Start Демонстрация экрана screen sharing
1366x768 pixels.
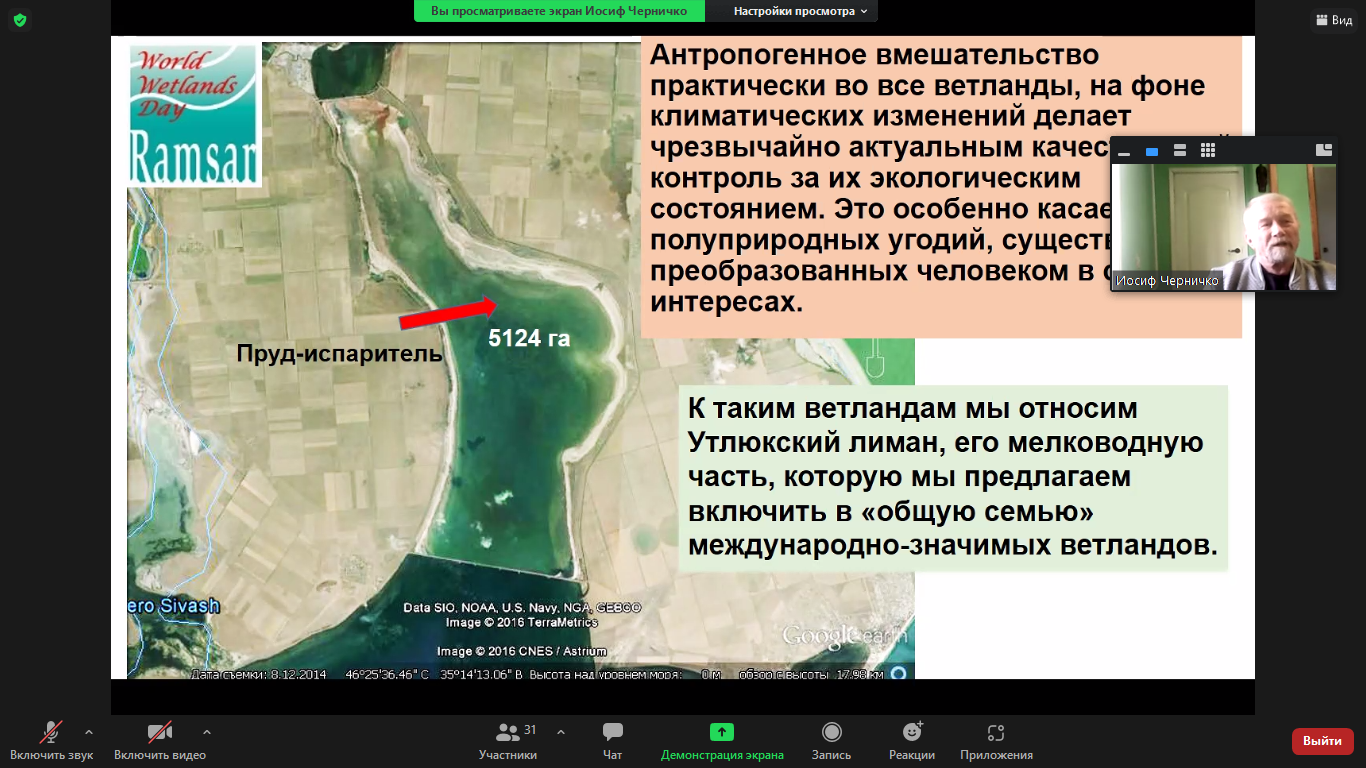722,740
